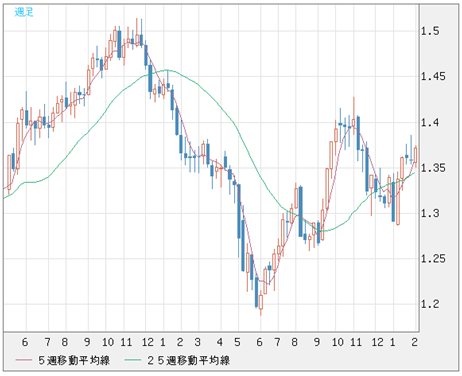Screen dimensions: 462x376
Task: Click the month 12 label after 11 on left
Action: click(148, 342)
